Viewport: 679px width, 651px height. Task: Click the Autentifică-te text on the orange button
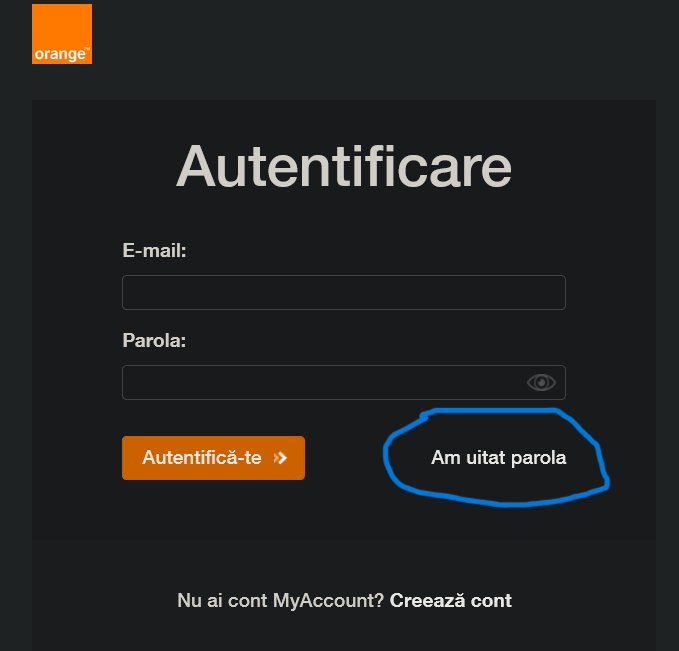click(202, 458)
